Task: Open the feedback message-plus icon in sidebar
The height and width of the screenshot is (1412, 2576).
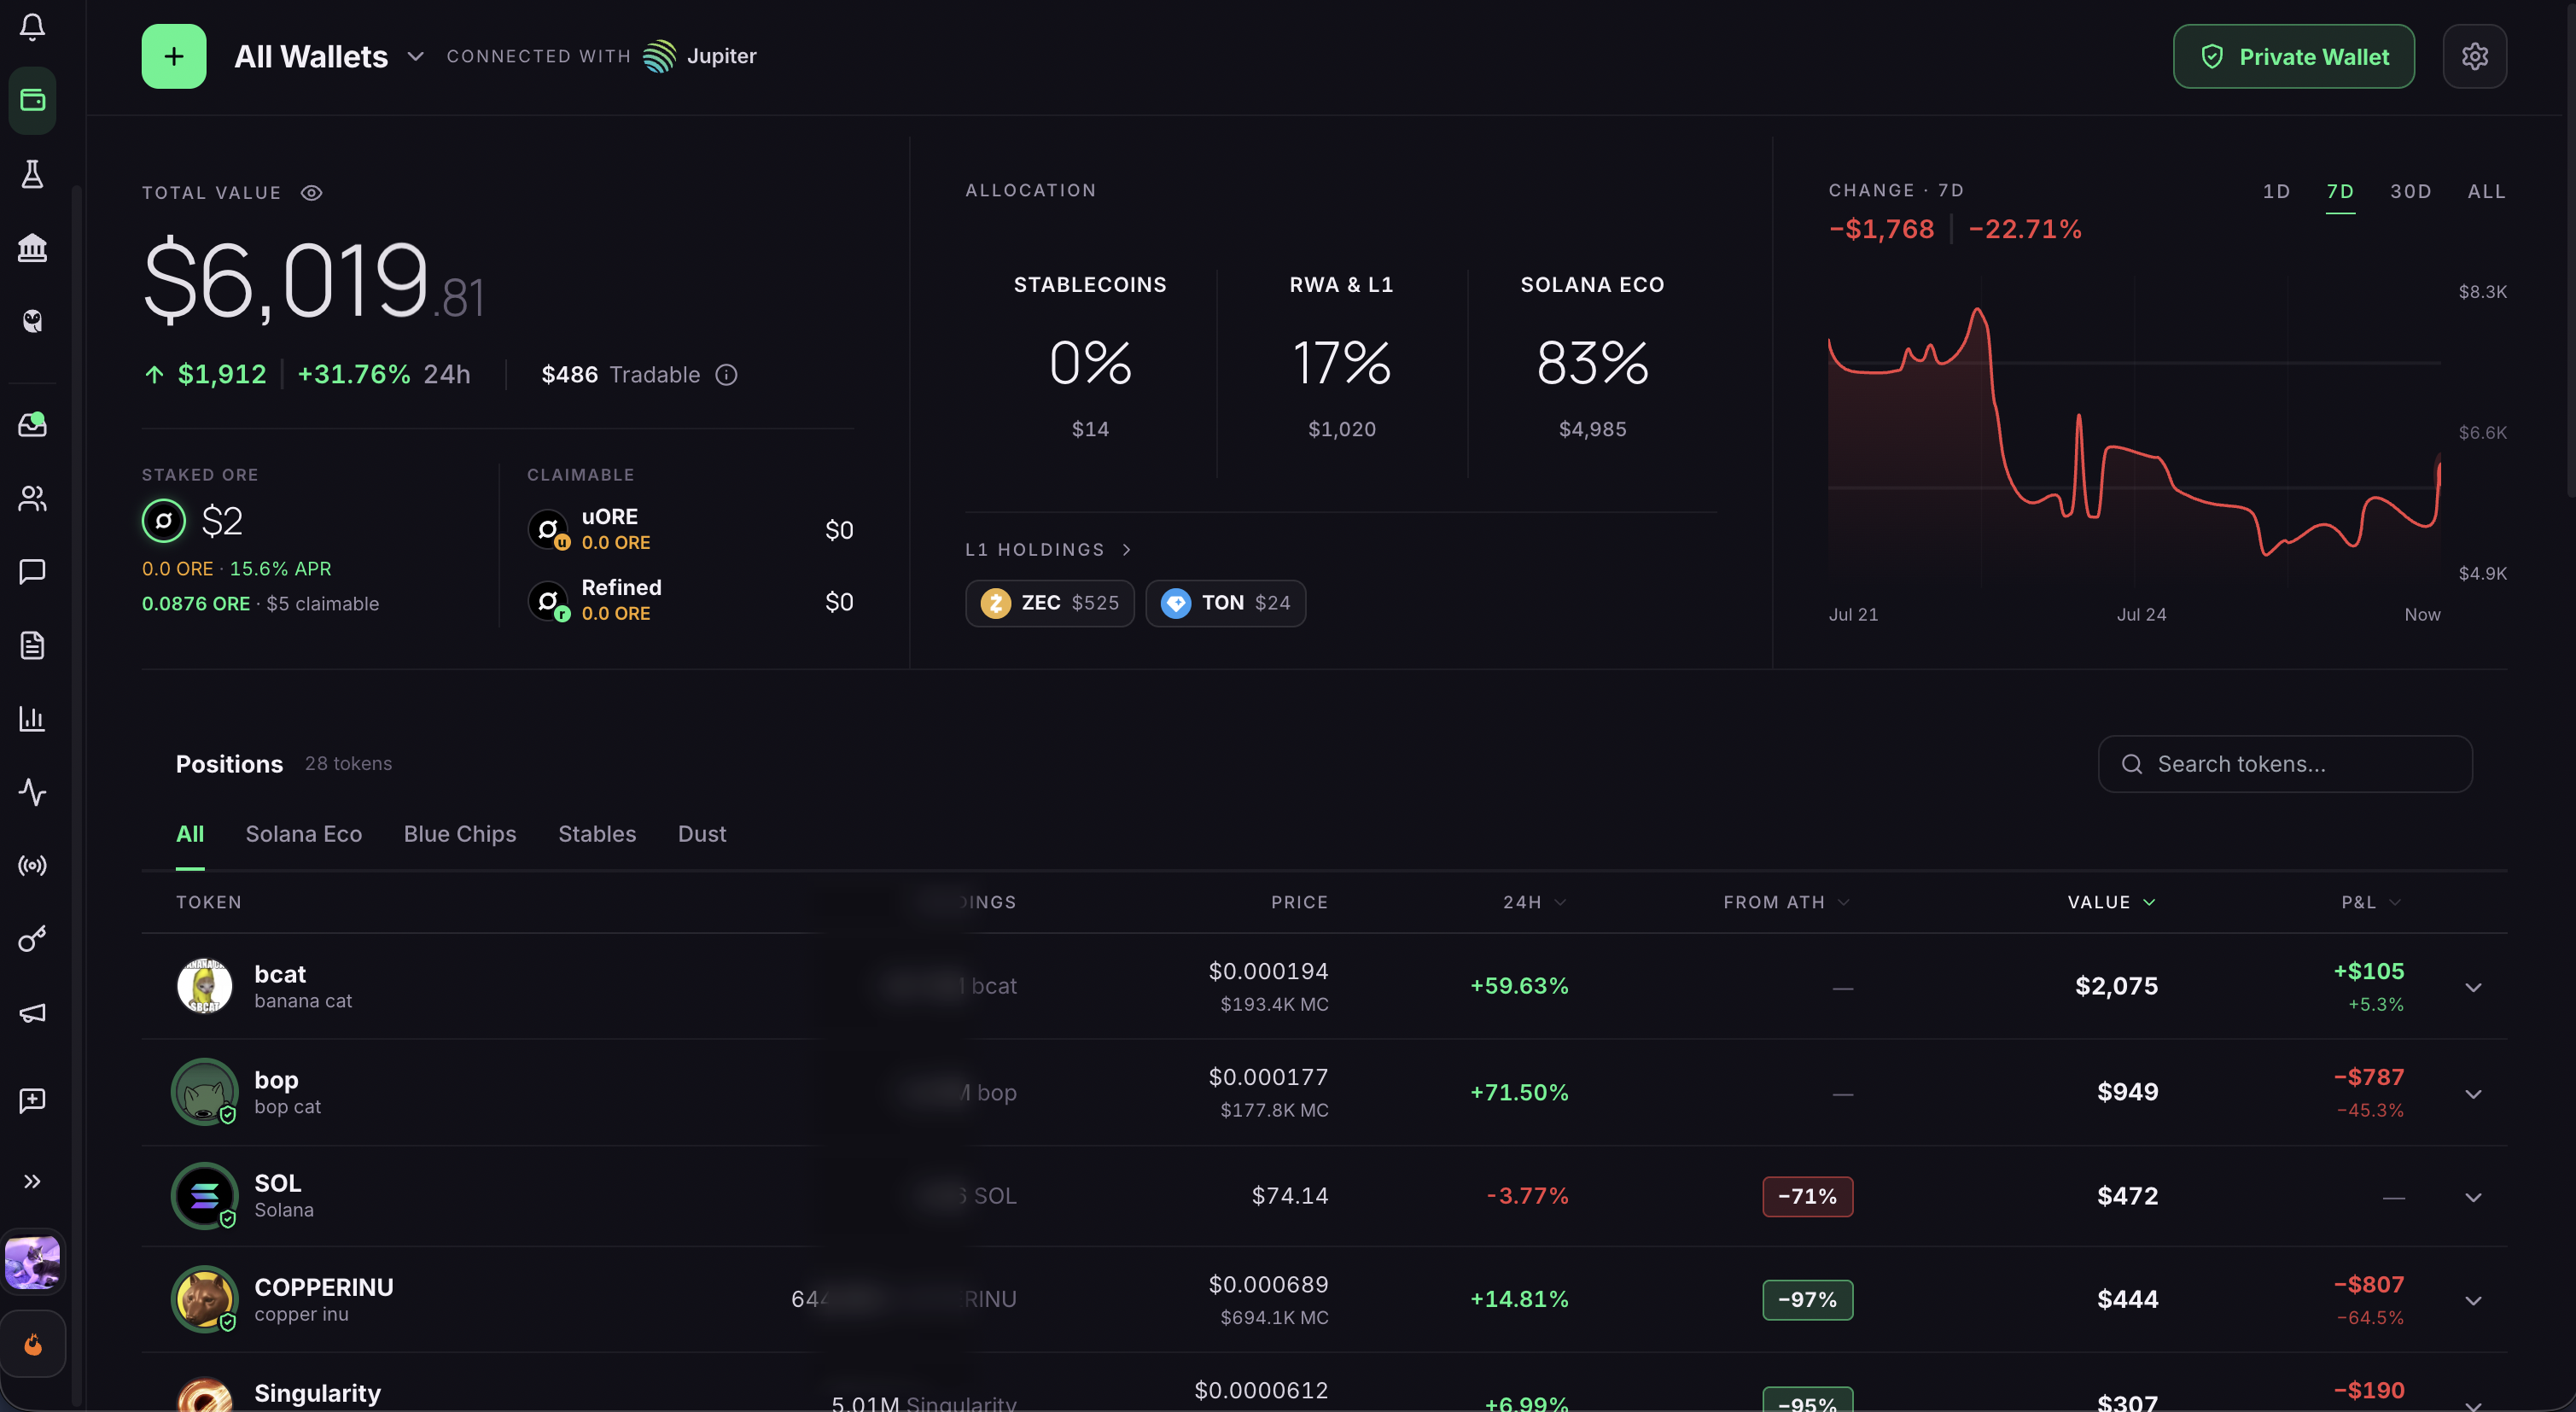Action: tap(32, 1100)
